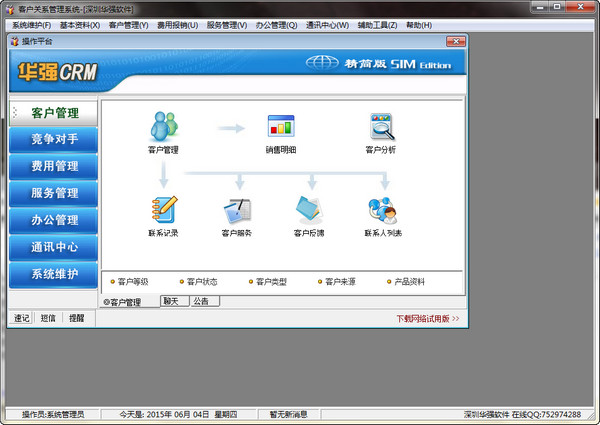Select 通讯中心 in the sidebar
This screenshot has width=600, height=425.
click(x=53, y=247)
